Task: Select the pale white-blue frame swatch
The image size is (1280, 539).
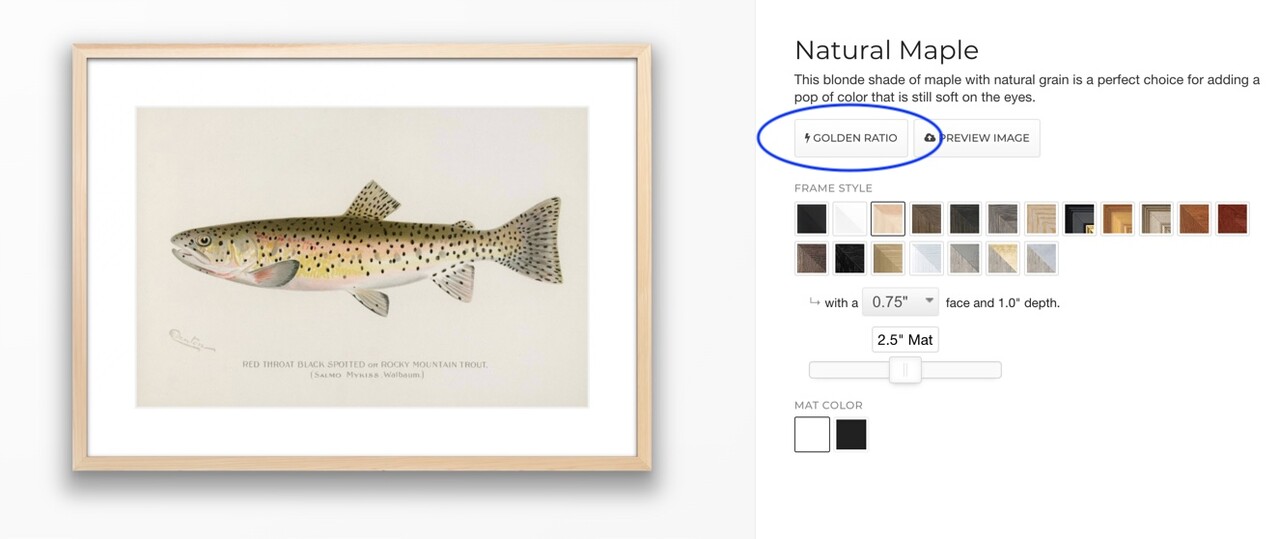Action: coord(926,259)
